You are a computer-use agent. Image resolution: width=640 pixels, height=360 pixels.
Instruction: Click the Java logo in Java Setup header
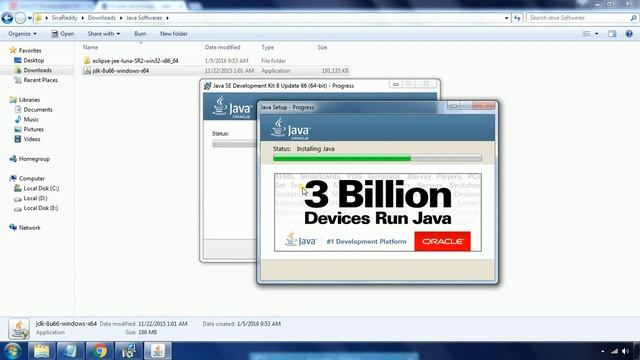(x=291, y=129)
